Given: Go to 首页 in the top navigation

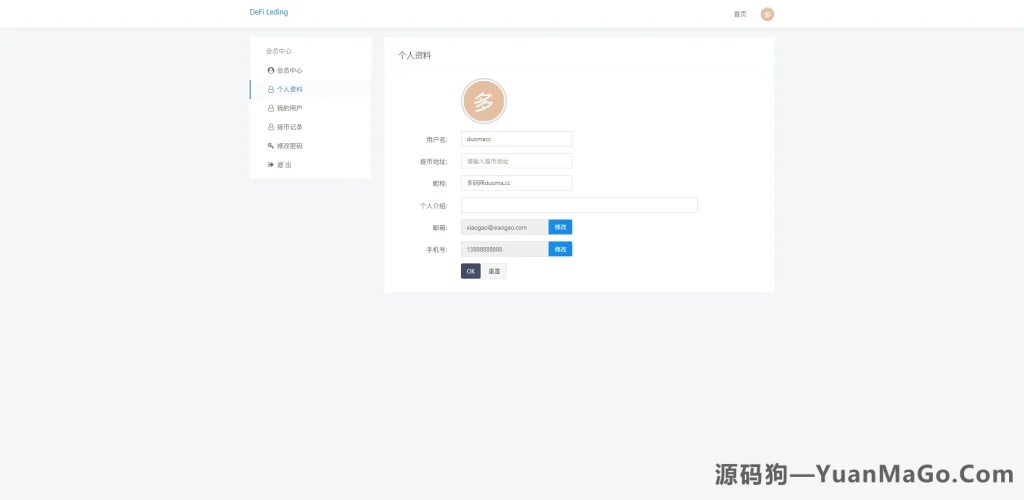Looking at the screenshot, I should (740, 14).
